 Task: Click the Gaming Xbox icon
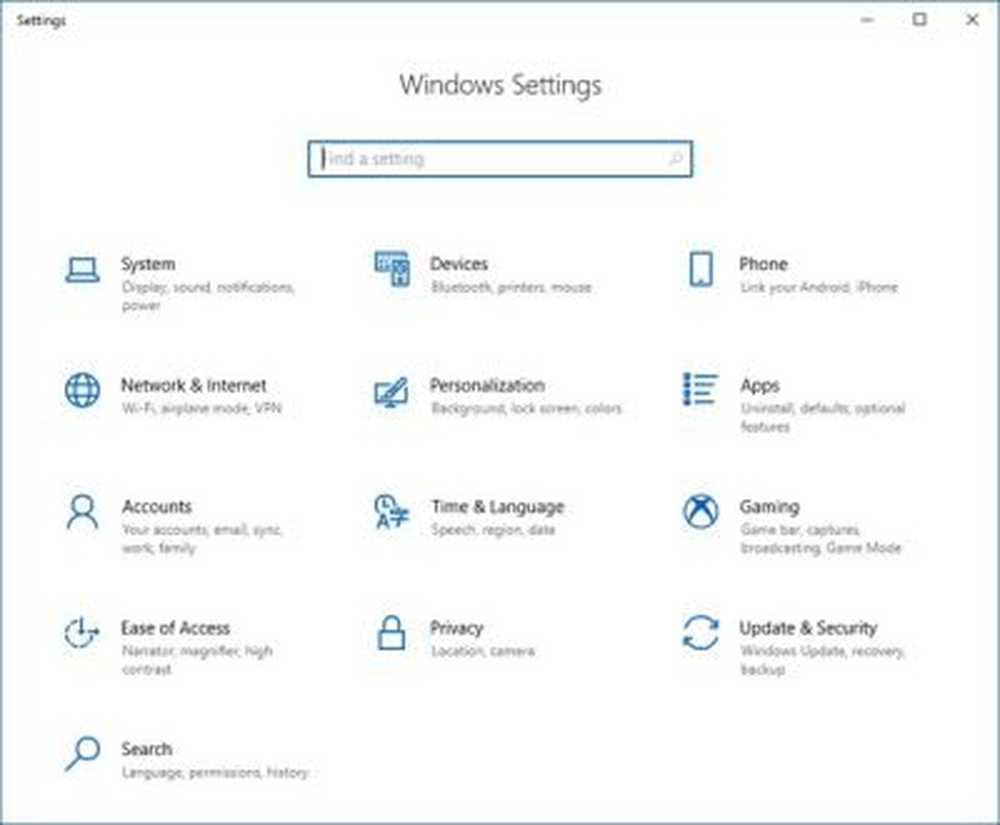click(x=700, y=512)
